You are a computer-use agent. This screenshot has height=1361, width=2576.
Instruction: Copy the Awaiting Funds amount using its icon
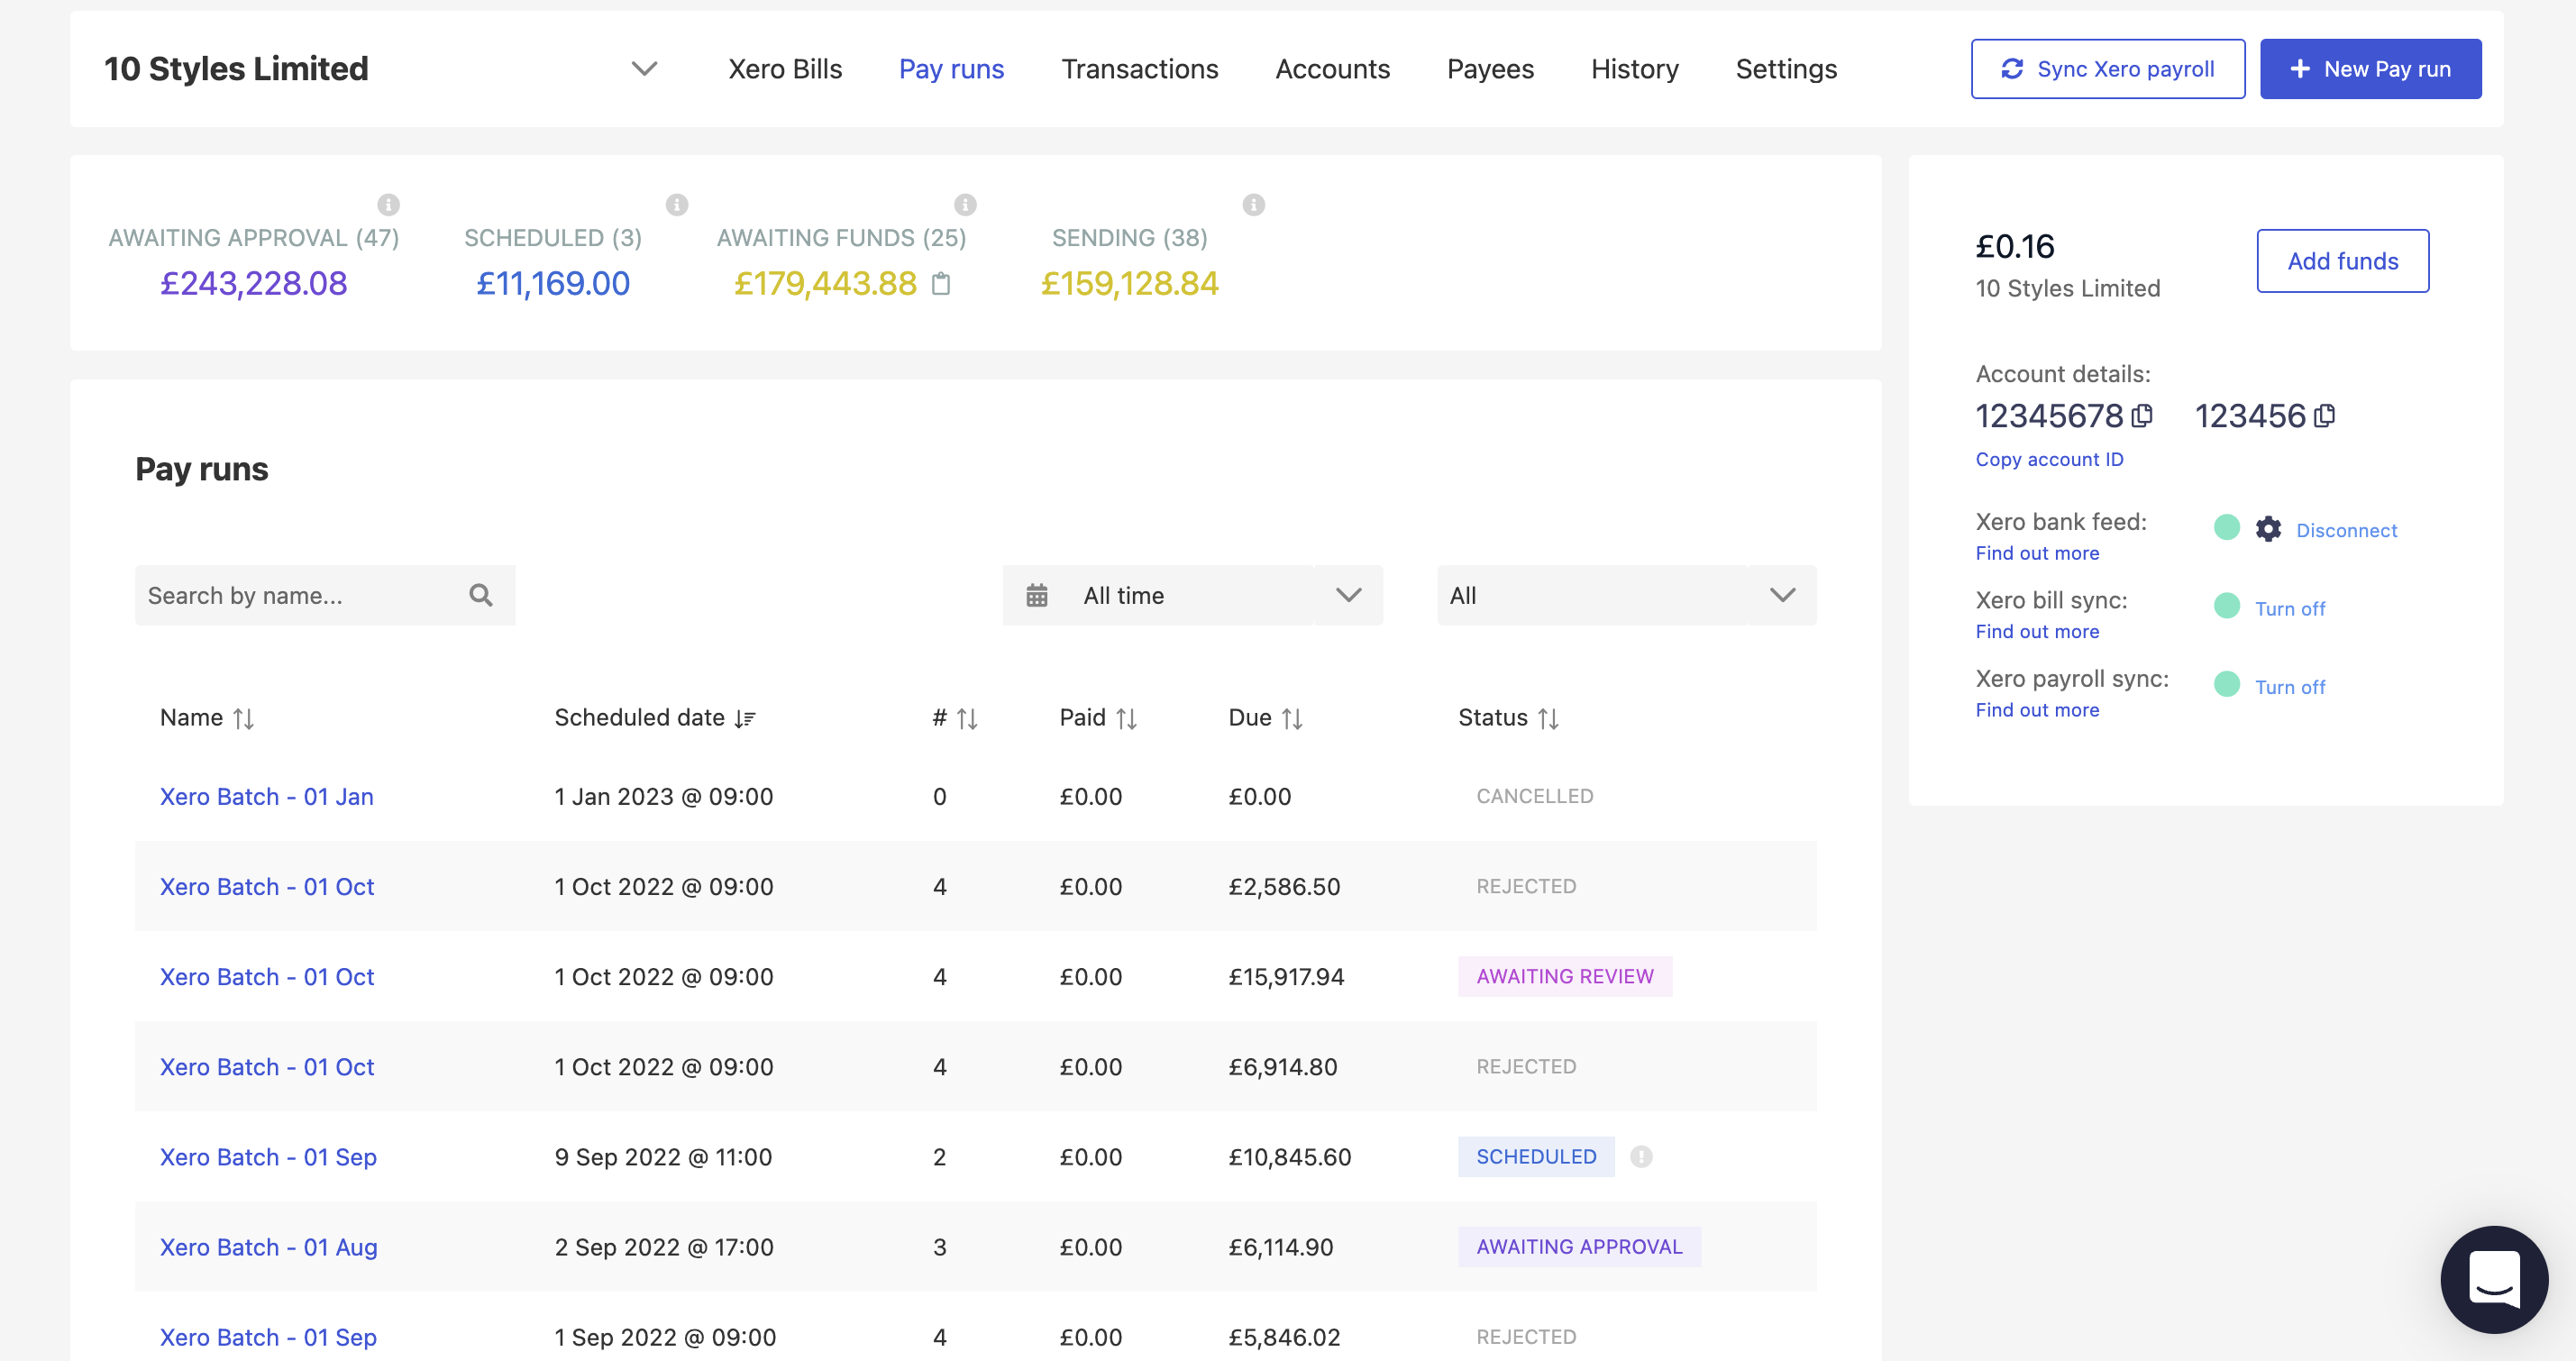pyautogui.click(x=939, y=285)
